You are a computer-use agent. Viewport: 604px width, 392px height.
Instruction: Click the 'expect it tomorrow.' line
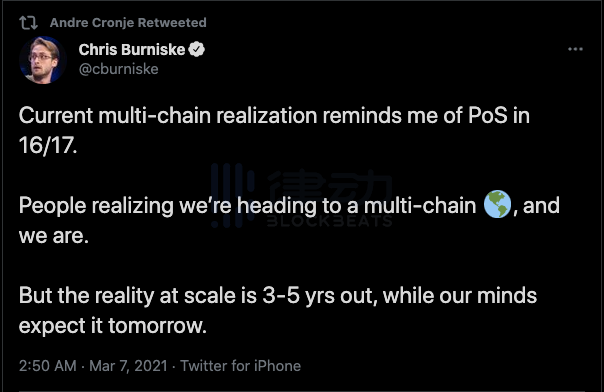[113, 326]
